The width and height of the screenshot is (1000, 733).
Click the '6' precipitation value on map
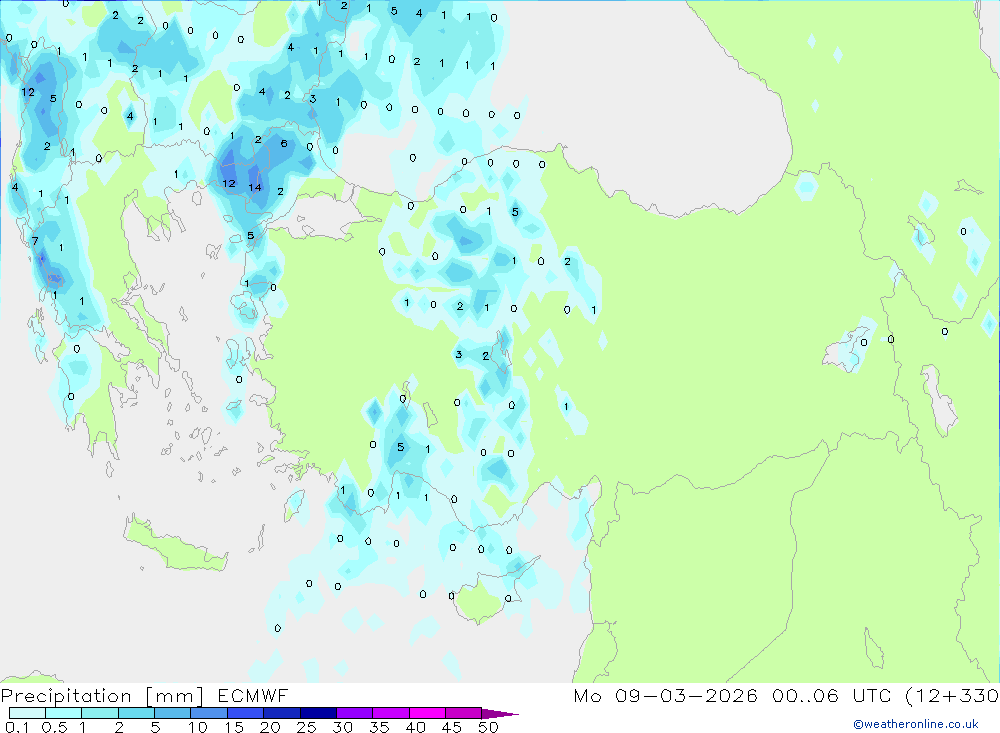point(284,144)
